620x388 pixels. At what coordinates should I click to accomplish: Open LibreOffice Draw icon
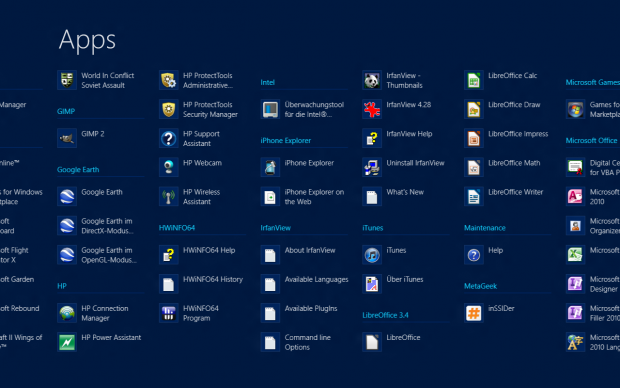474,110
